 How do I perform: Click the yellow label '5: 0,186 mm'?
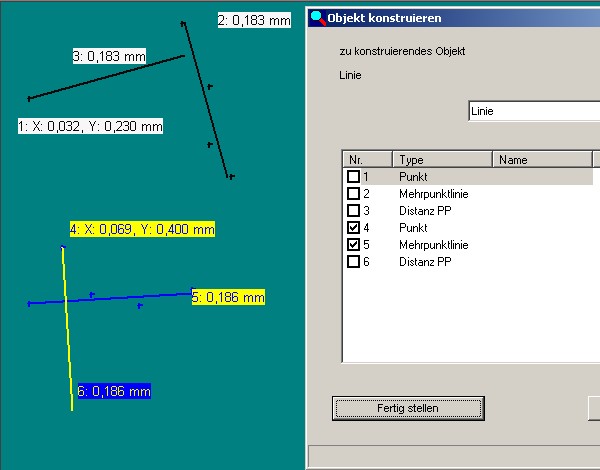pos(228,297)
